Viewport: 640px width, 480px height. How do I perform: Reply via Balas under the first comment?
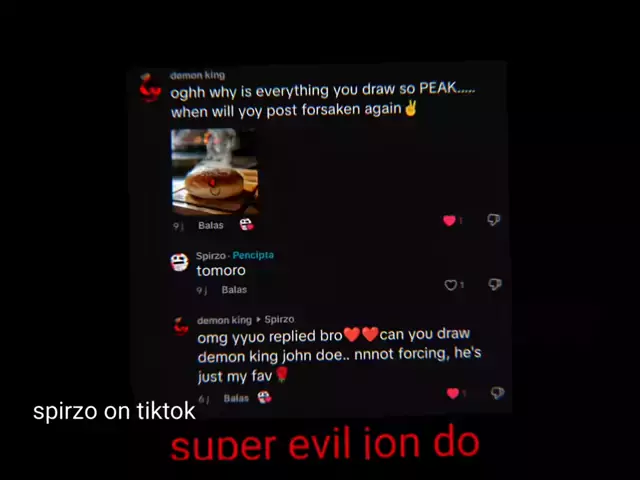coord(211,225)
